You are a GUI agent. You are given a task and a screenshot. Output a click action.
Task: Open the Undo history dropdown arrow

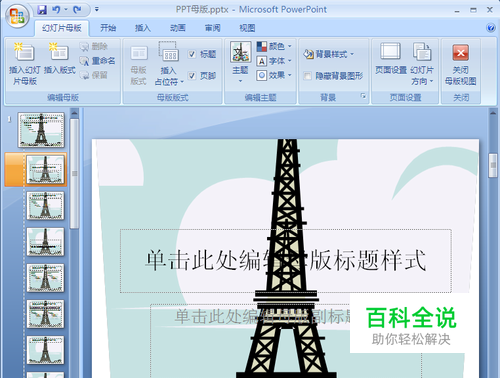point(66,10)
